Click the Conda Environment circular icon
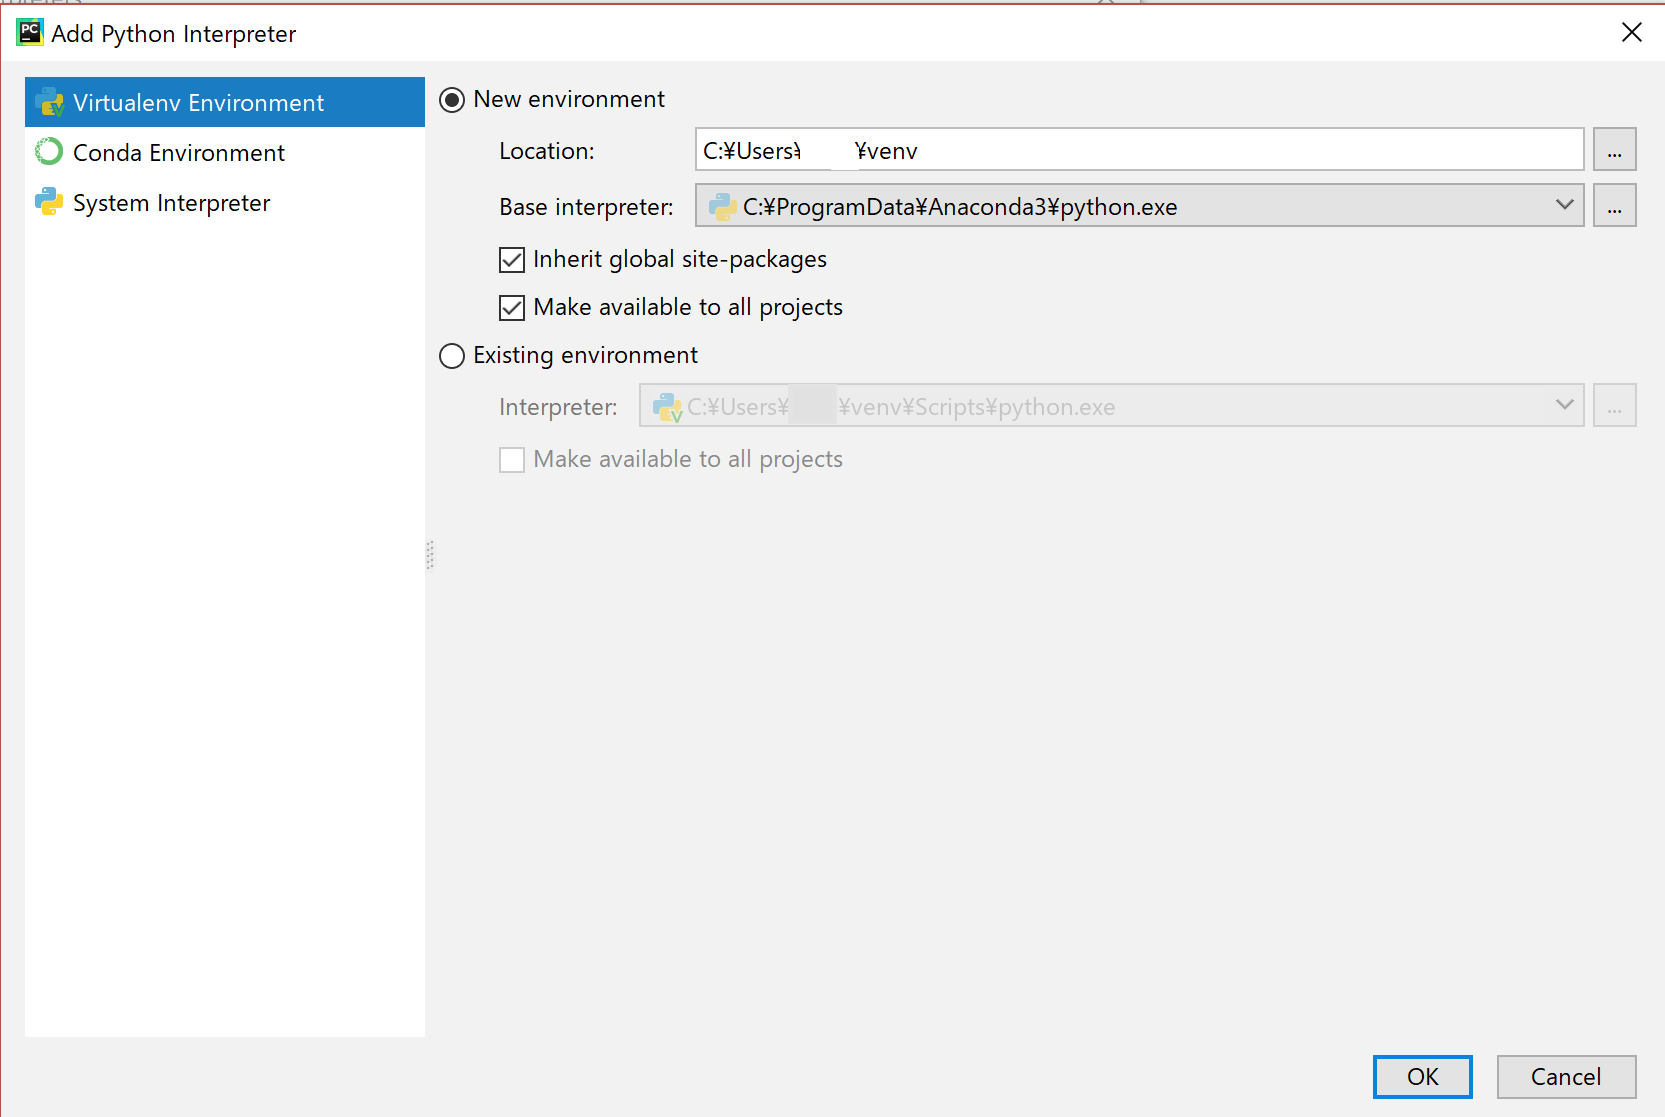 coord(49,151)
